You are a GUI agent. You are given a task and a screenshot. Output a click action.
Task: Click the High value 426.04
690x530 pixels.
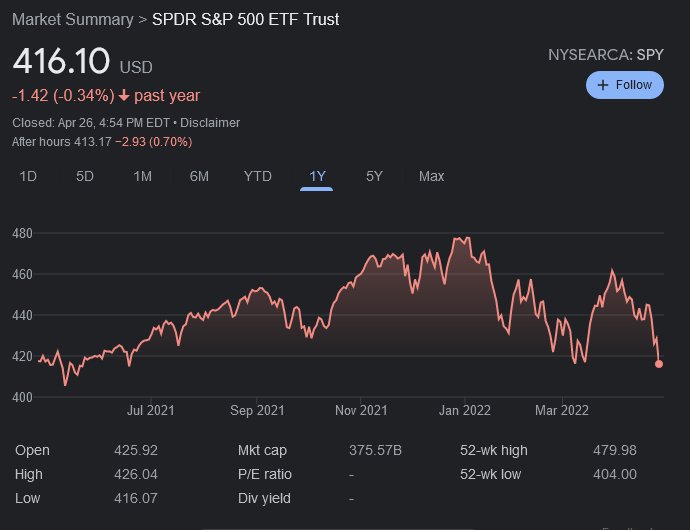(x=136, y=474)
